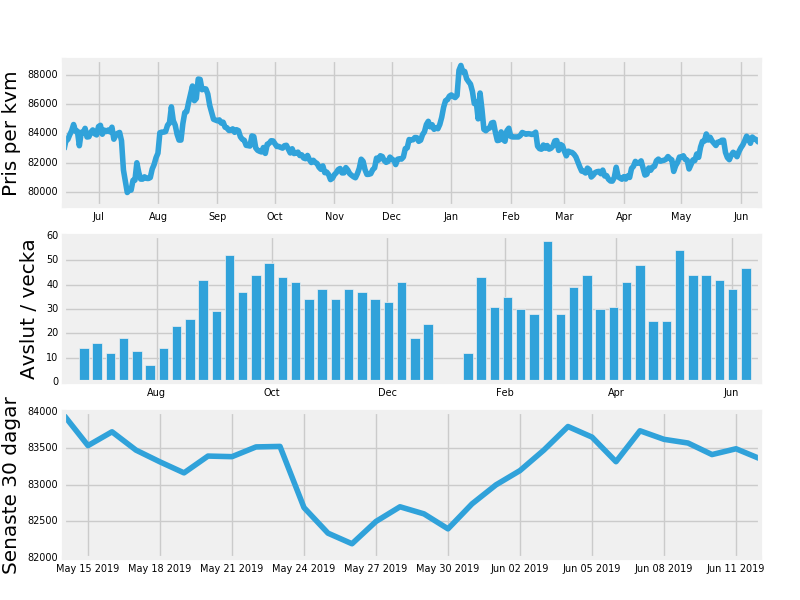Viewport: 800px width, 600px height.
Task: Click Apr under the Pris per kvm chart
Action: coord(623,216)
